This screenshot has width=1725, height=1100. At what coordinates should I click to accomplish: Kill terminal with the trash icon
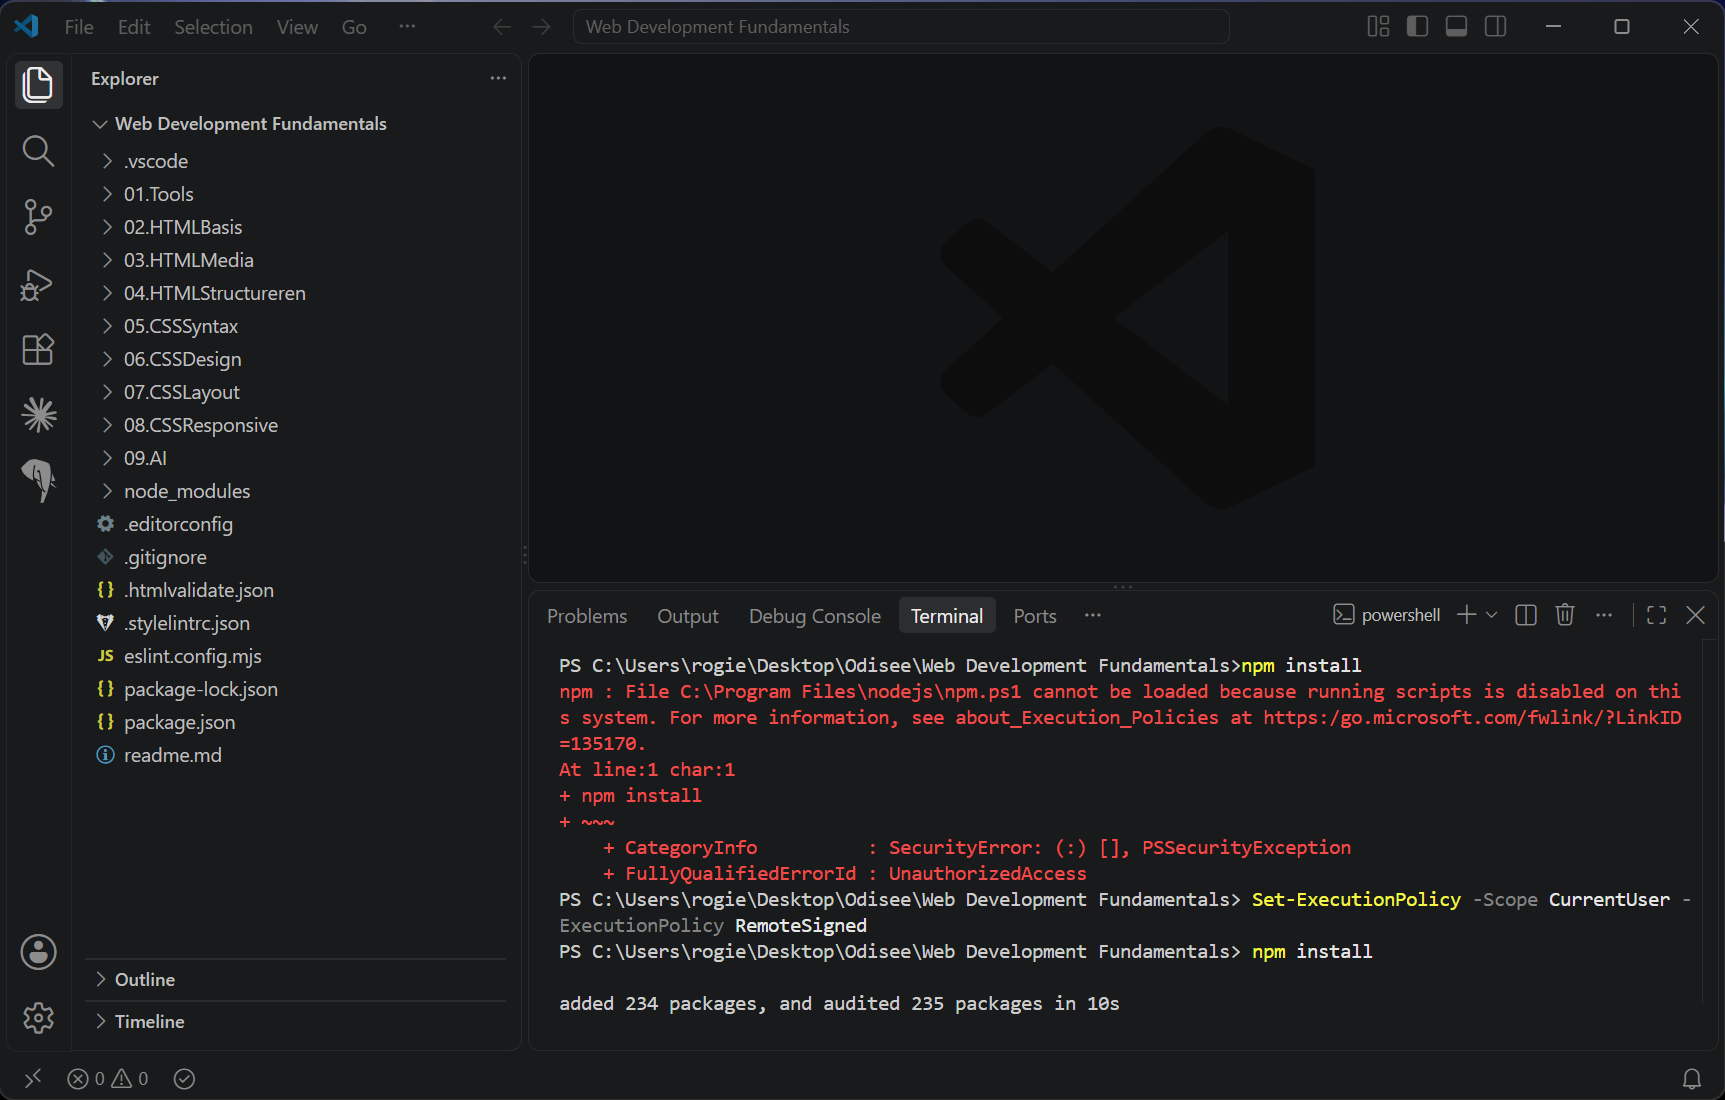coord(1565,615)
